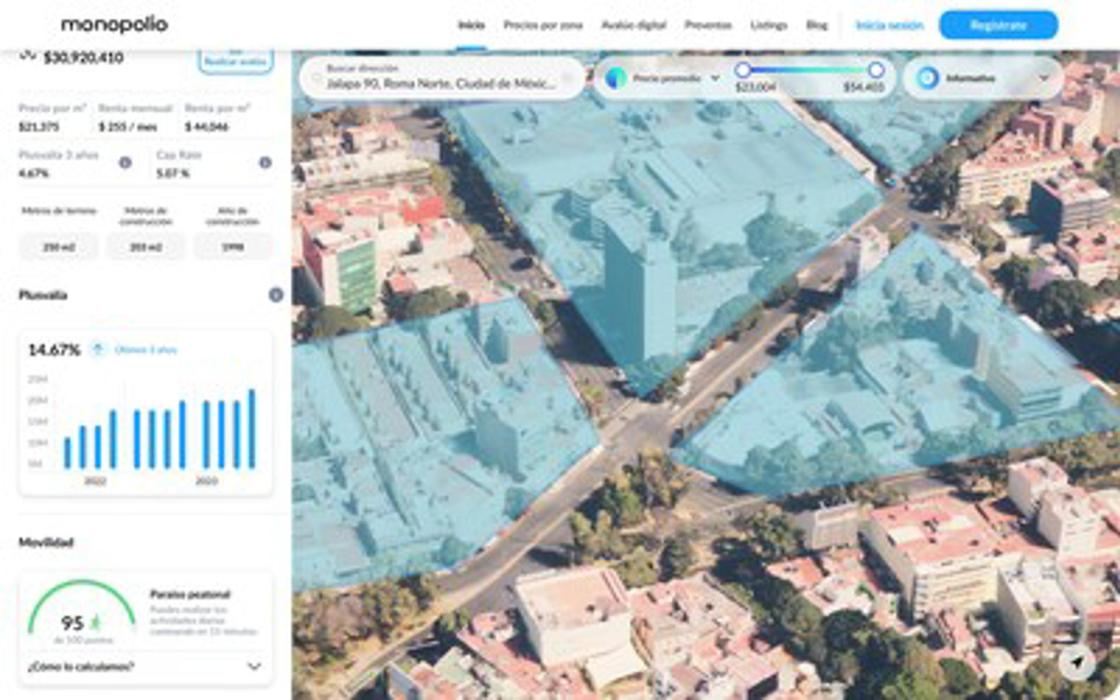This screenshot has width=1120, height=700.
Task: Click the upward arrow icon beside 14.67%
Action: (x=98, y=349)
